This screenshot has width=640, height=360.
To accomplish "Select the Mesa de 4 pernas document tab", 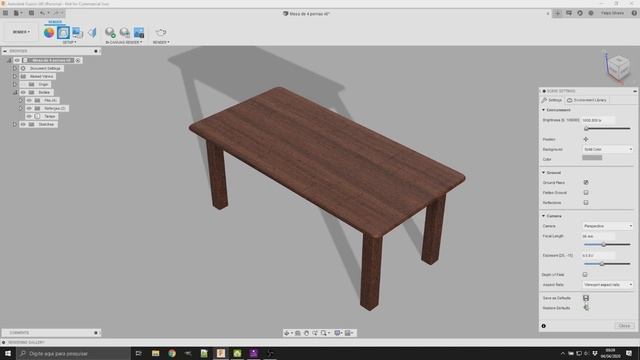I will point(307,13).
